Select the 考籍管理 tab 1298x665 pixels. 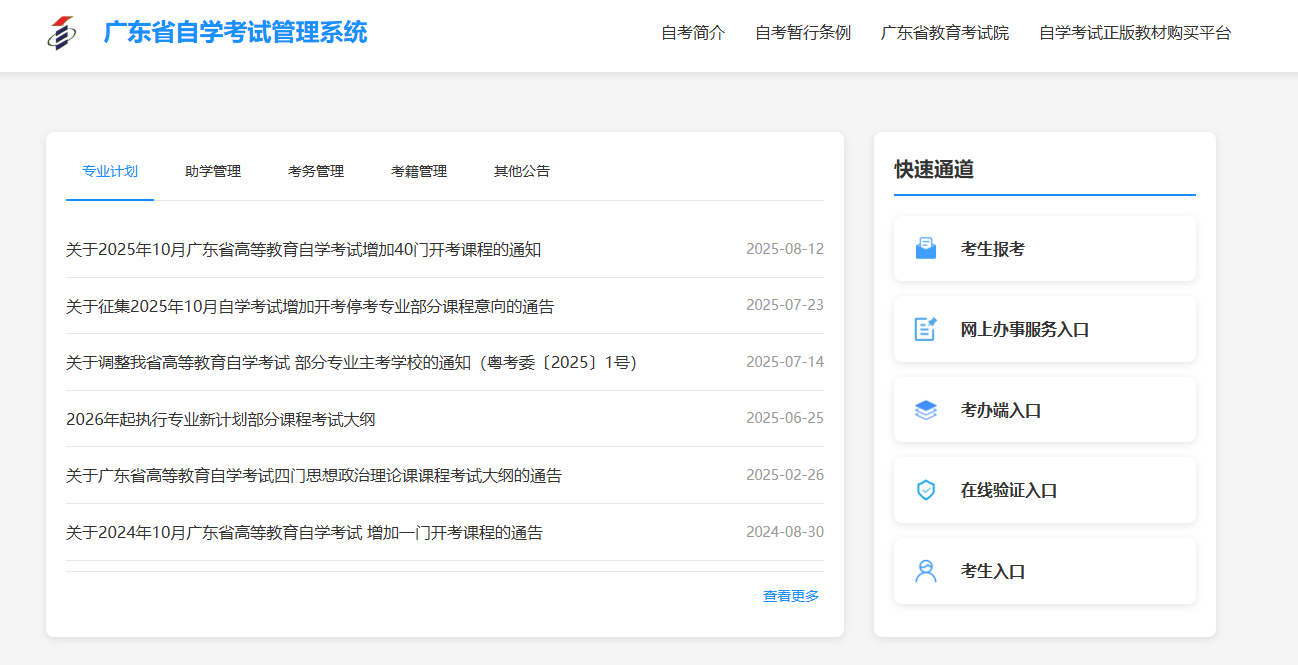point(419,171)
